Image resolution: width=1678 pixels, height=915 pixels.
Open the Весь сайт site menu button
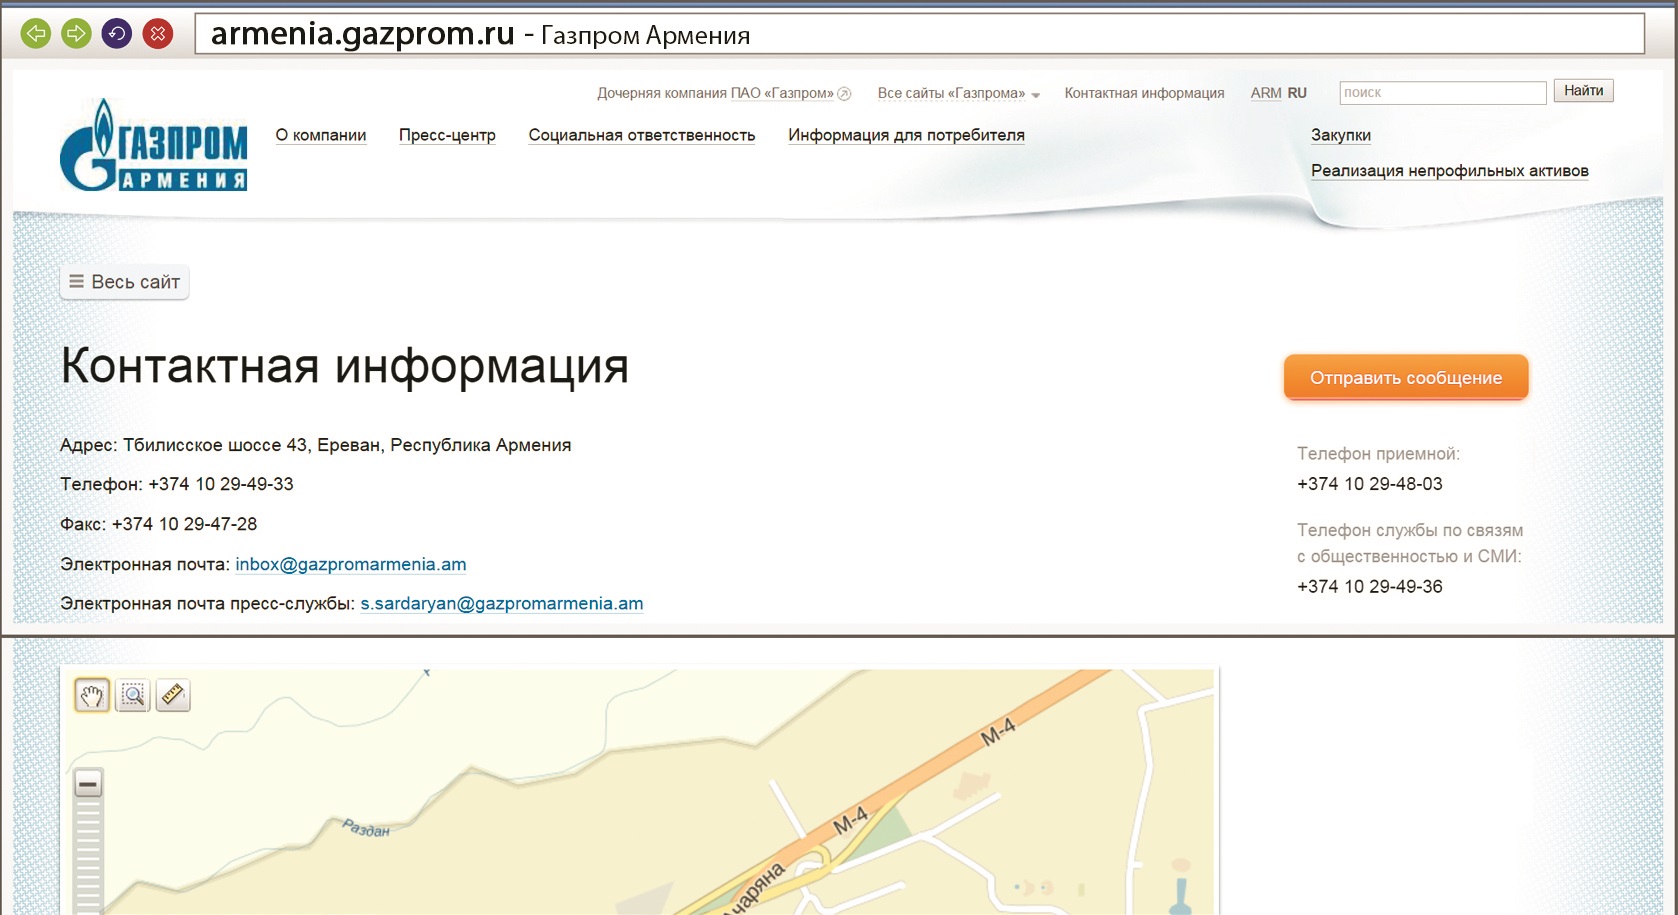tap(125, 282)
